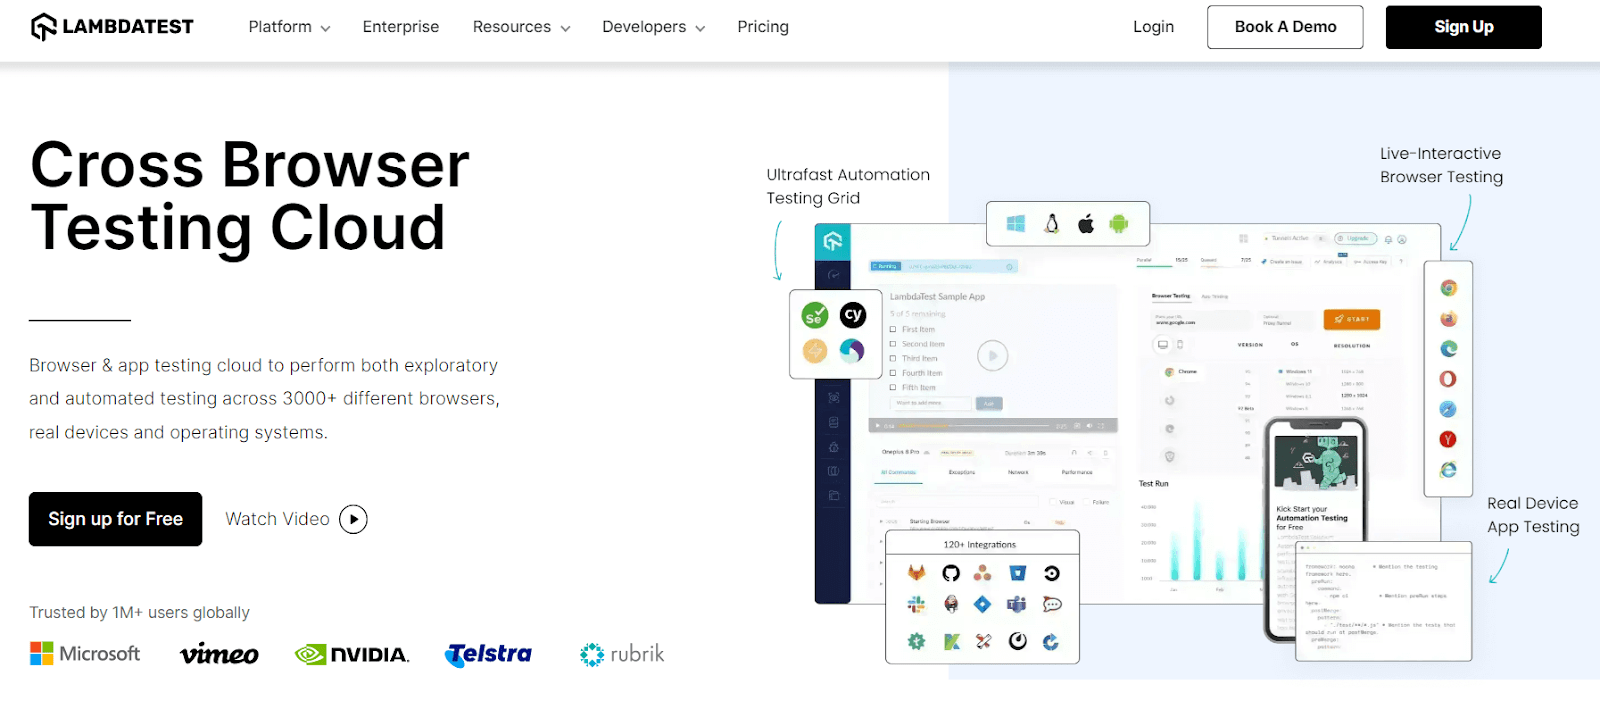The width and height of the screenshot is (1600, 701).
Task: Click the '120+ Integrations' heading
Action: [x=980, y=545]
